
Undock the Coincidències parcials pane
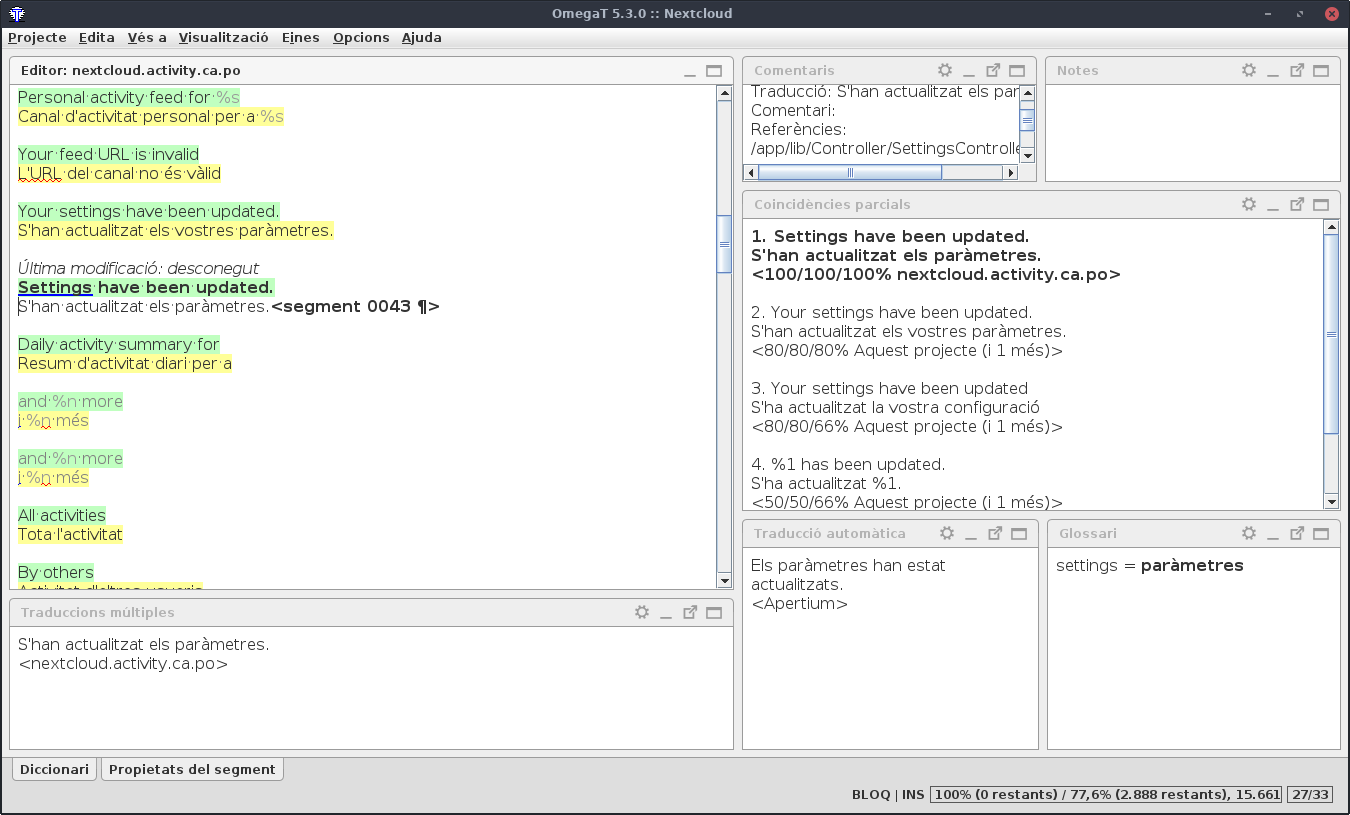(1297, 204)
